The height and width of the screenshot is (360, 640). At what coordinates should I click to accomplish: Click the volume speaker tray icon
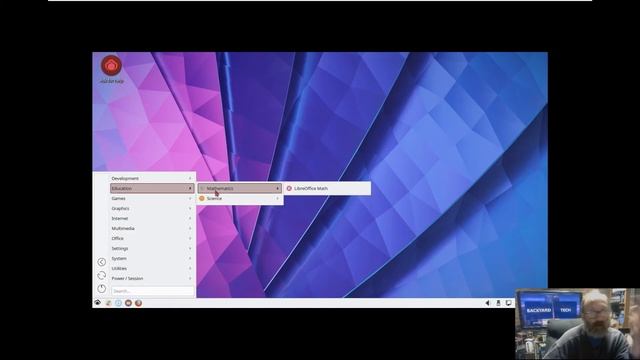coord(487,303)
